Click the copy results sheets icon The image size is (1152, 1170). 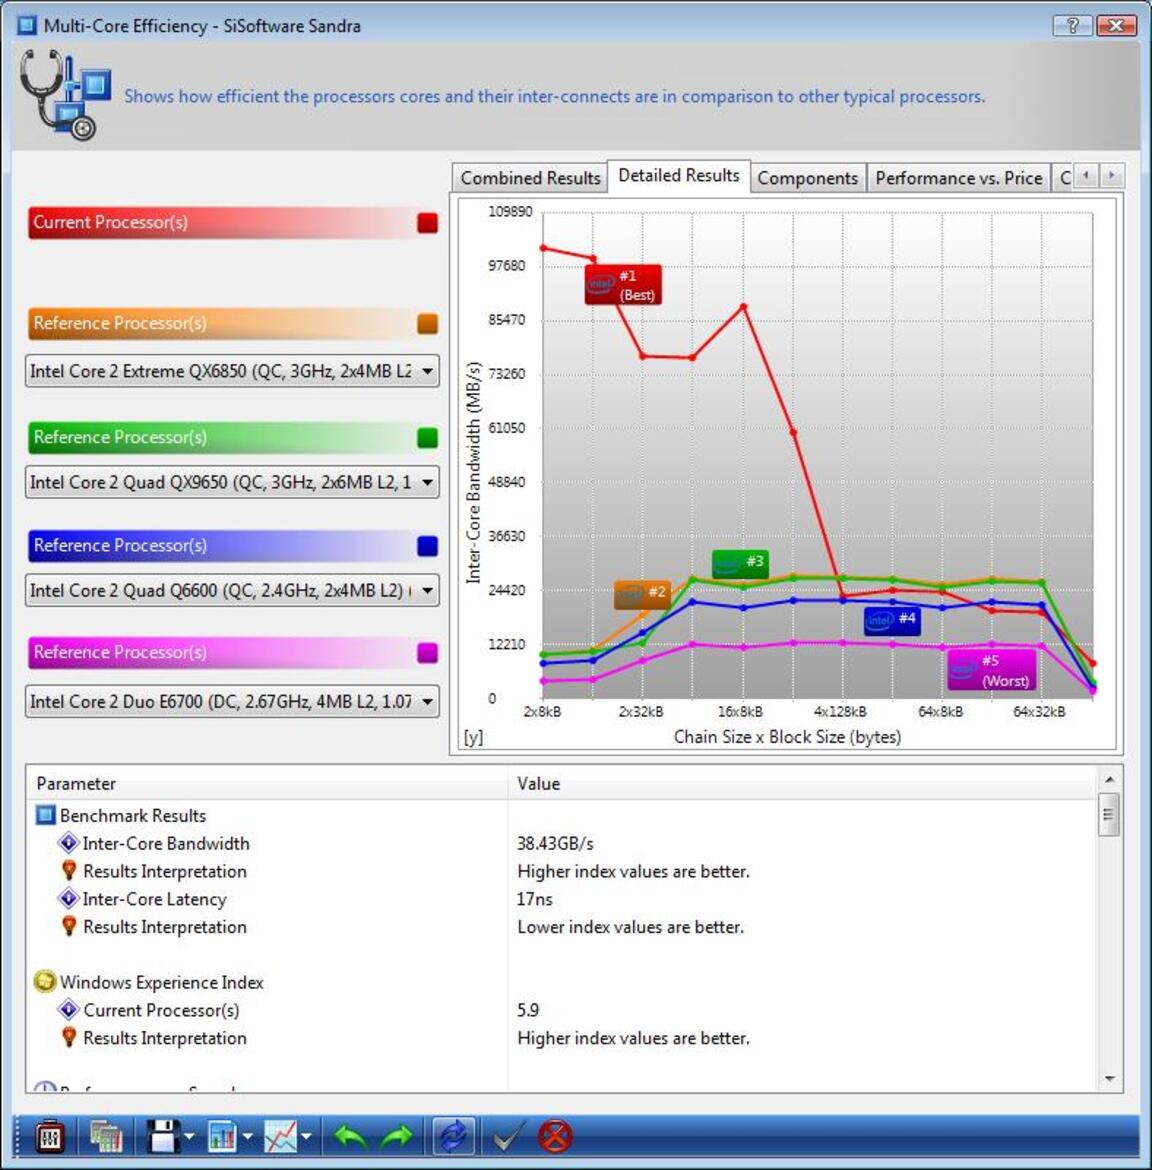point(105,1137)
